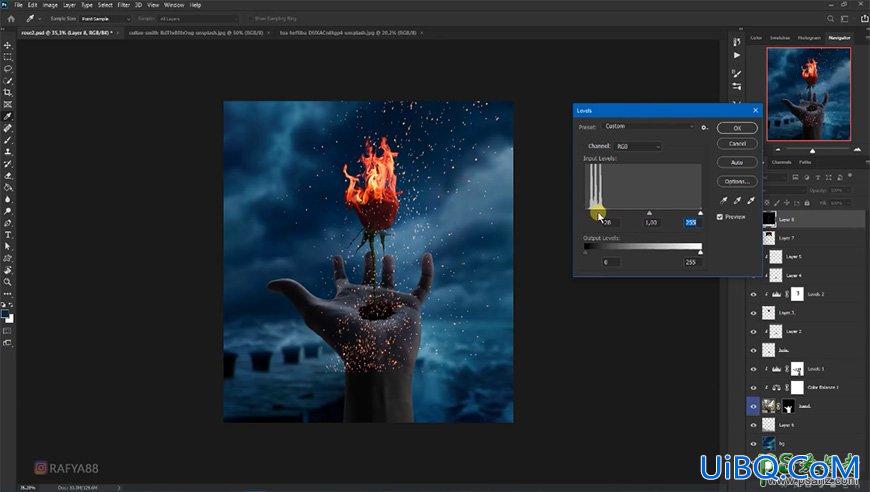Open the Window menu

tap(174, 5)
